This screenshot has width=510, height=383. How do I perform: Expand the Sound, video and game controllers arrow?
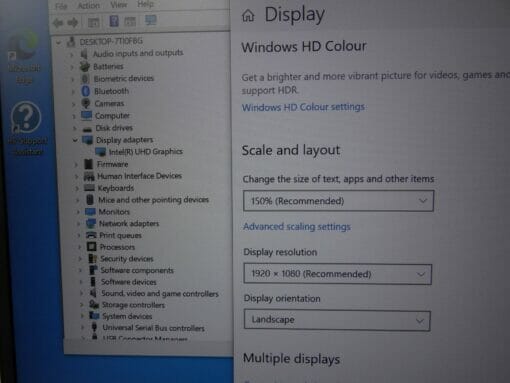click(x=82, y=293)
